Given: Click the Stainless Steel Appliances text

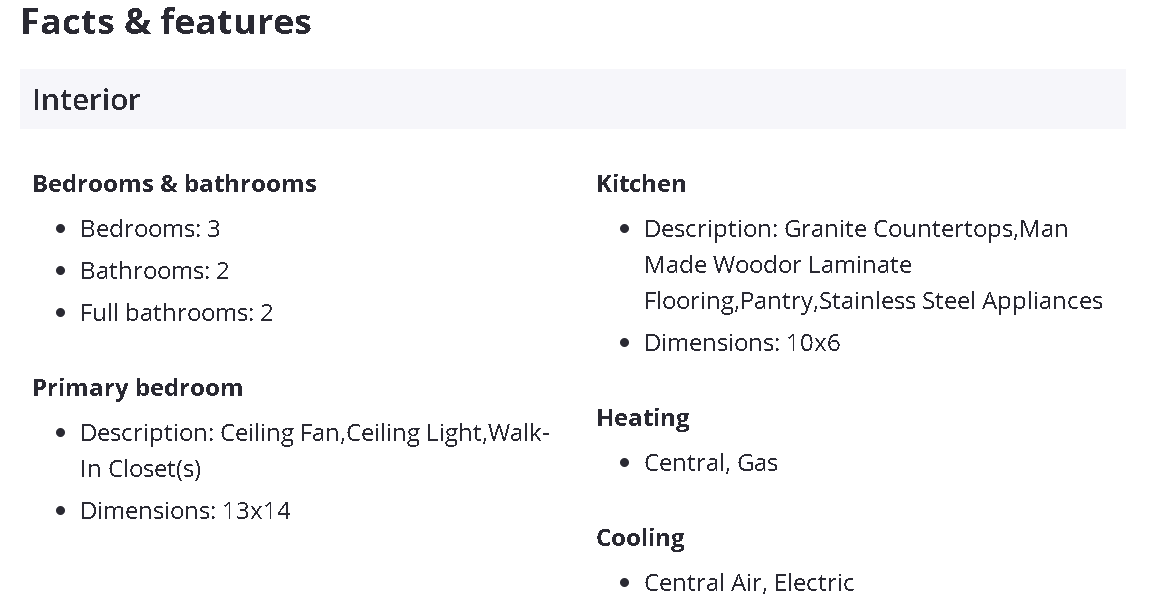Looking at the screenshot, I should (961, 301).
